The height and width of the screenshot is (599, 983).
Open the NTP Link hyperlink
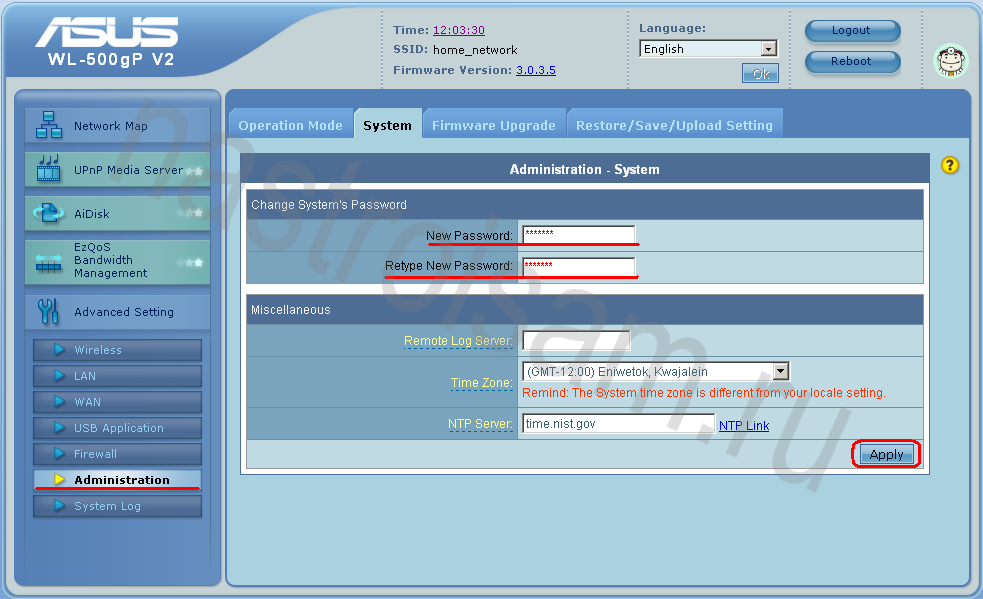pyautogui.click(x=744, y=425)
